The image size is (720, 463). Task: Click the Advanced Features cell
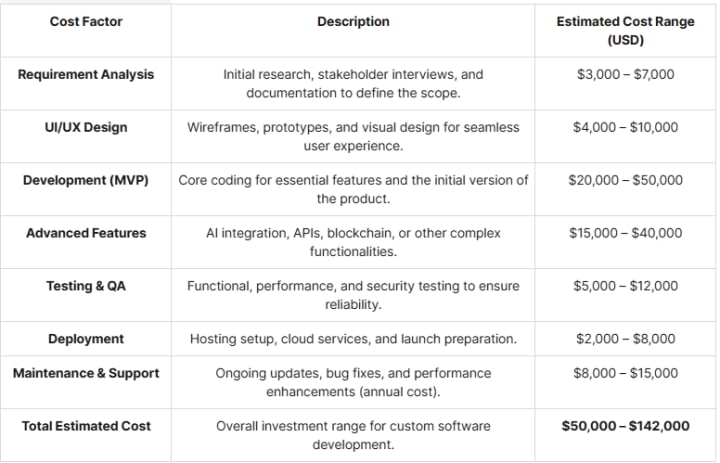[x=85, y=233]
